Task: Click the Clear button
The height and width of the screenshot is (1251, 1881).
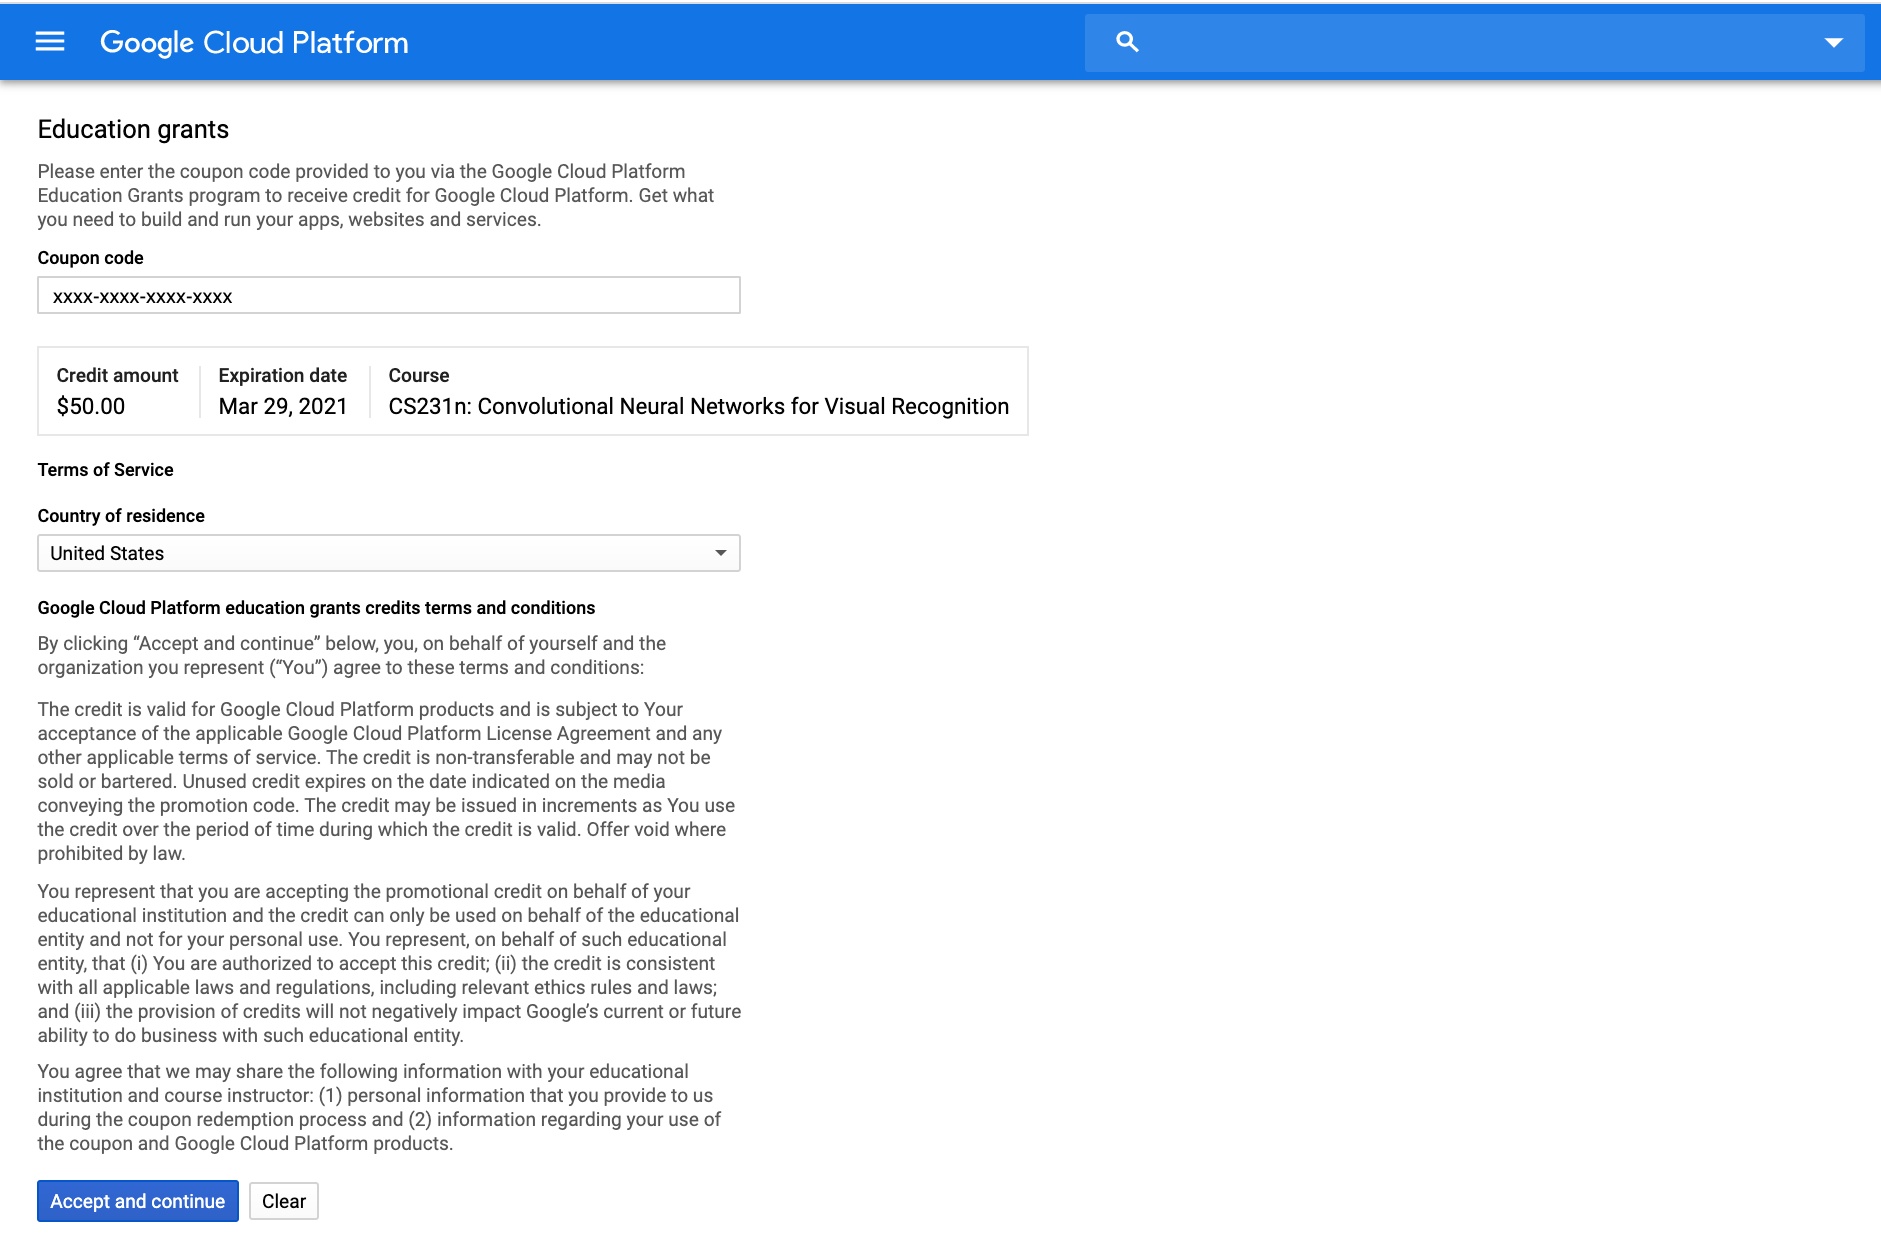Action: pyautogui.click(x=284, y=1201)
